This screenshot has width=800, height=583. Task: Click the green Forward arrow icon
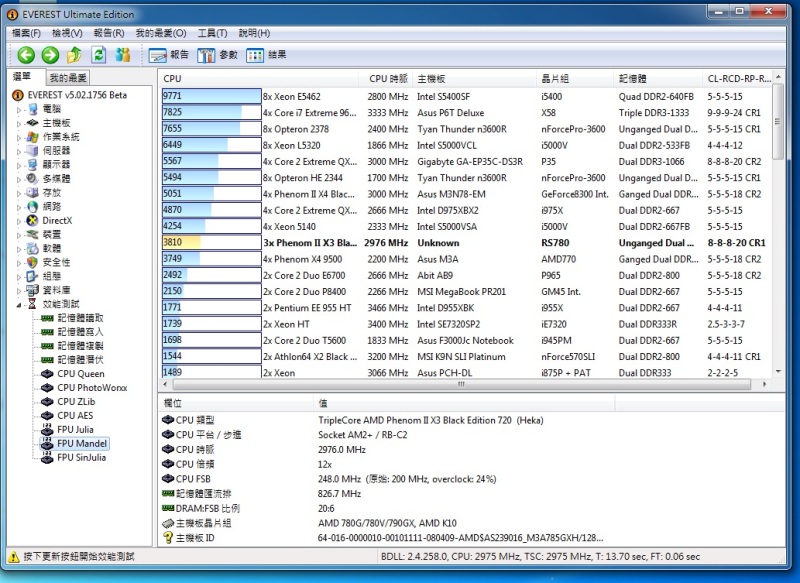tap(50, 55)
